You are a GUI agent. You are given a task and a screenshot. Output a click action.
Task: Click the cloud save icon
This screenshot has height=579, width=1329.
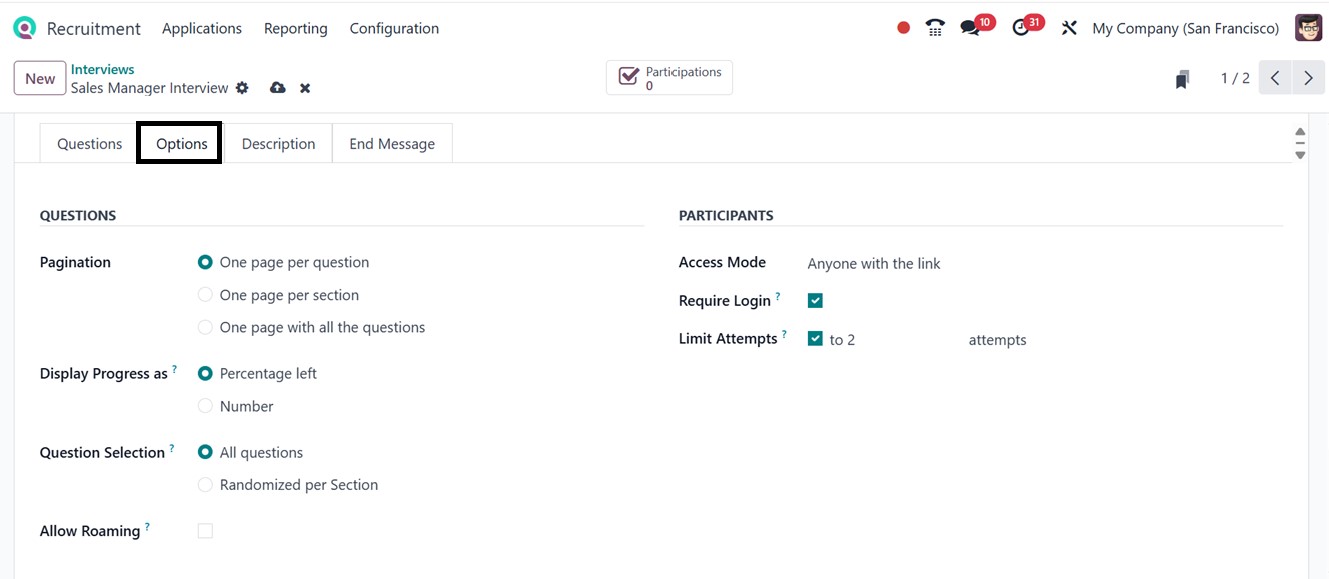(x=278, y=88)
